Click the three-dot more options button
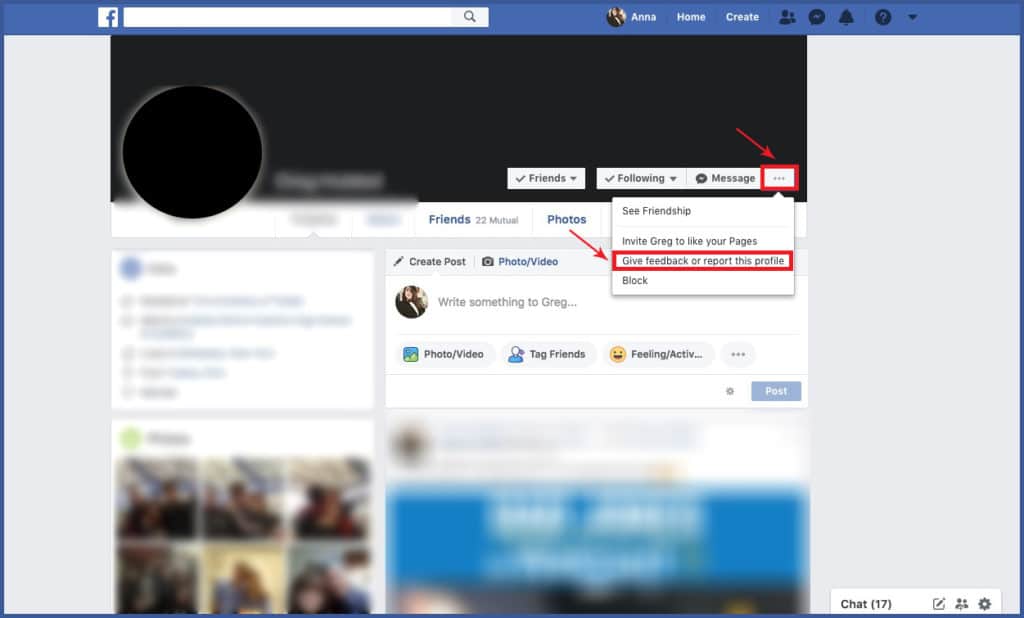 (x=779, y=178)
